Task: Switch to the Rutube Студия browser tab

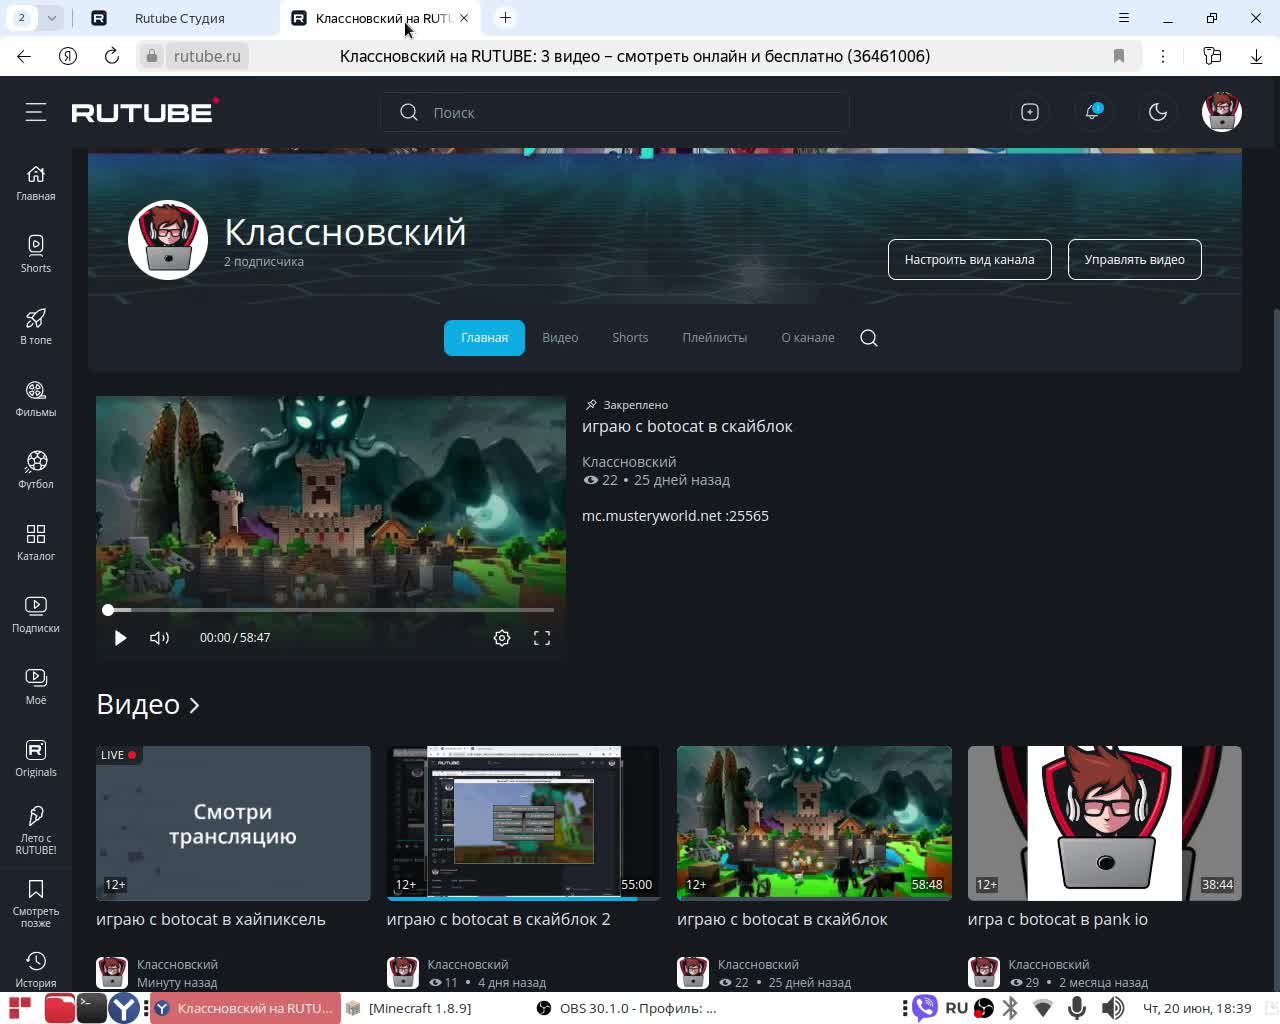Action: pos(180,18)
